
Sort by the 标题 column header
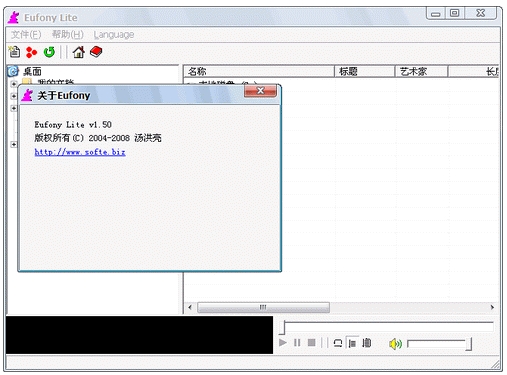[x=365, y=71]
